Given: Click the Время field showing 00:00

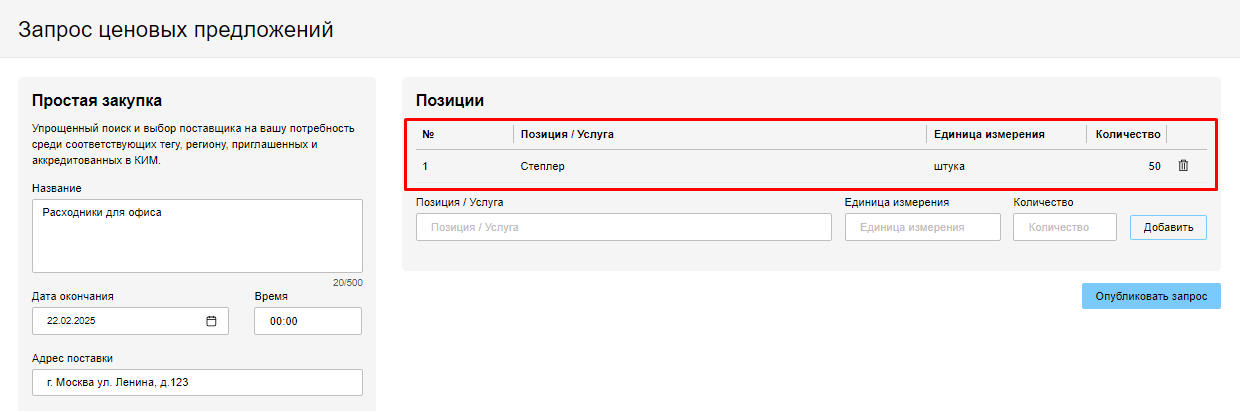Looking at the screenshot, I should (307, 321).
